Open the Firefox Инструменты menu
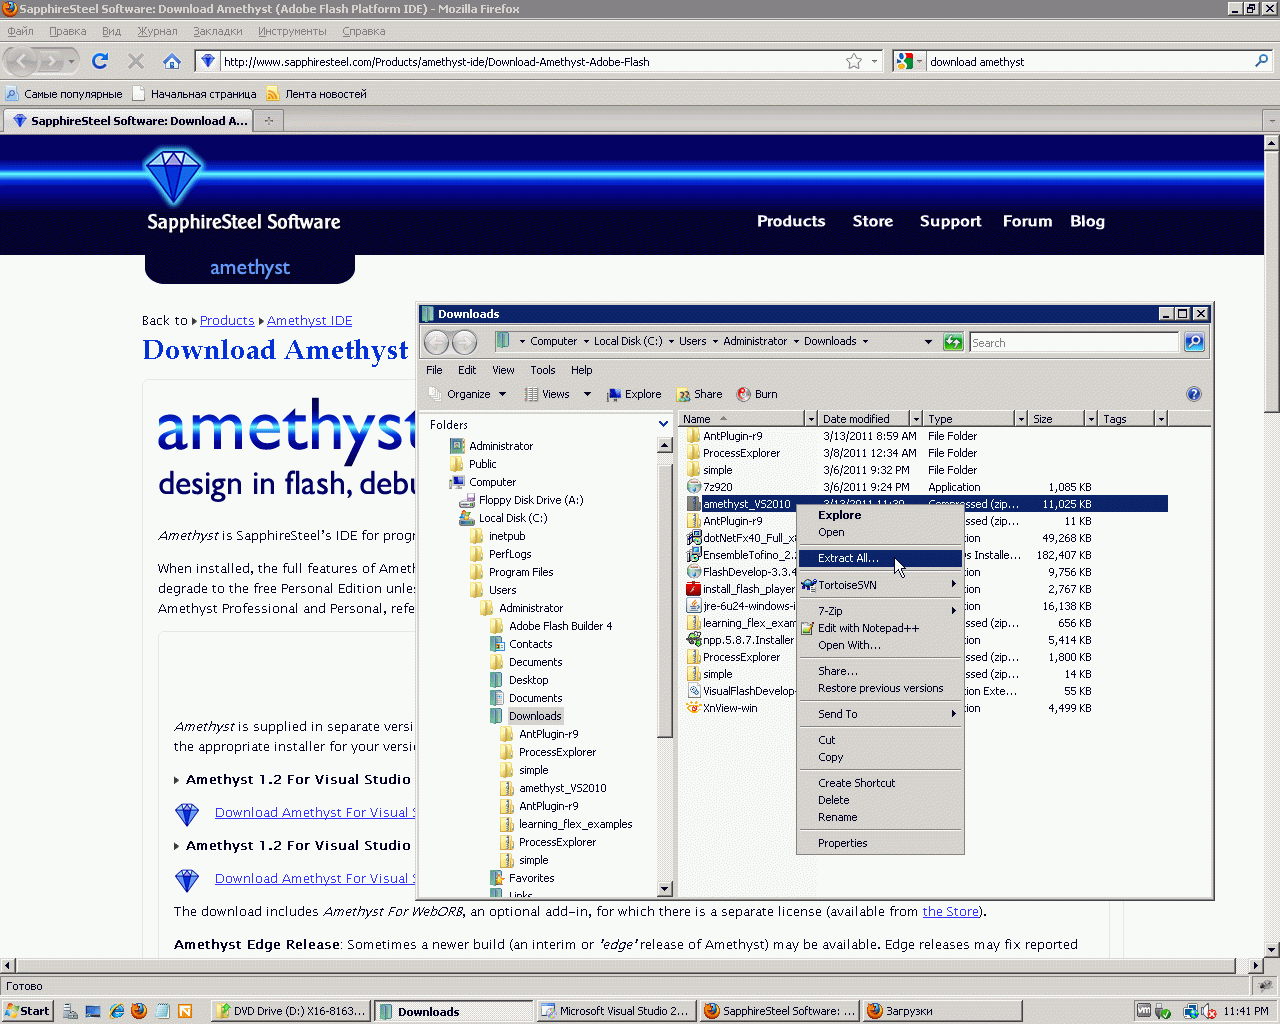 coord(292,31)
